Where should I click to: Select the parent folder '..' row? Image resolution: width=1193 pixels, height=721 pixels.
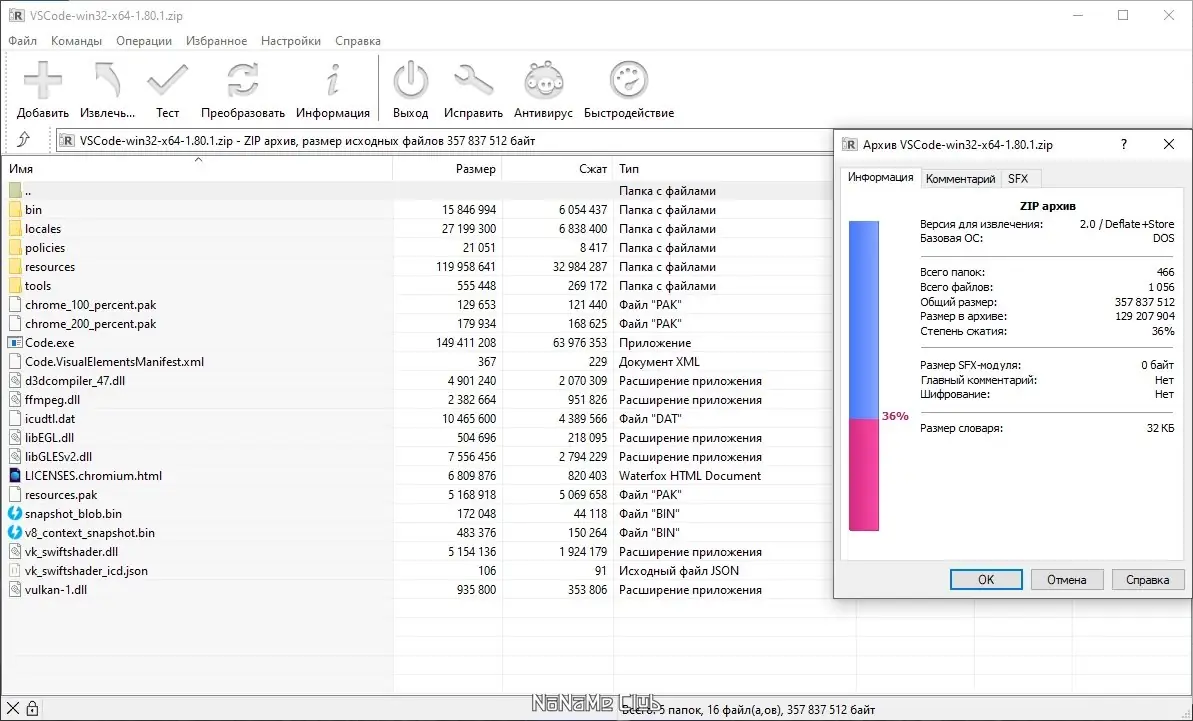click(x=418, y=191)
